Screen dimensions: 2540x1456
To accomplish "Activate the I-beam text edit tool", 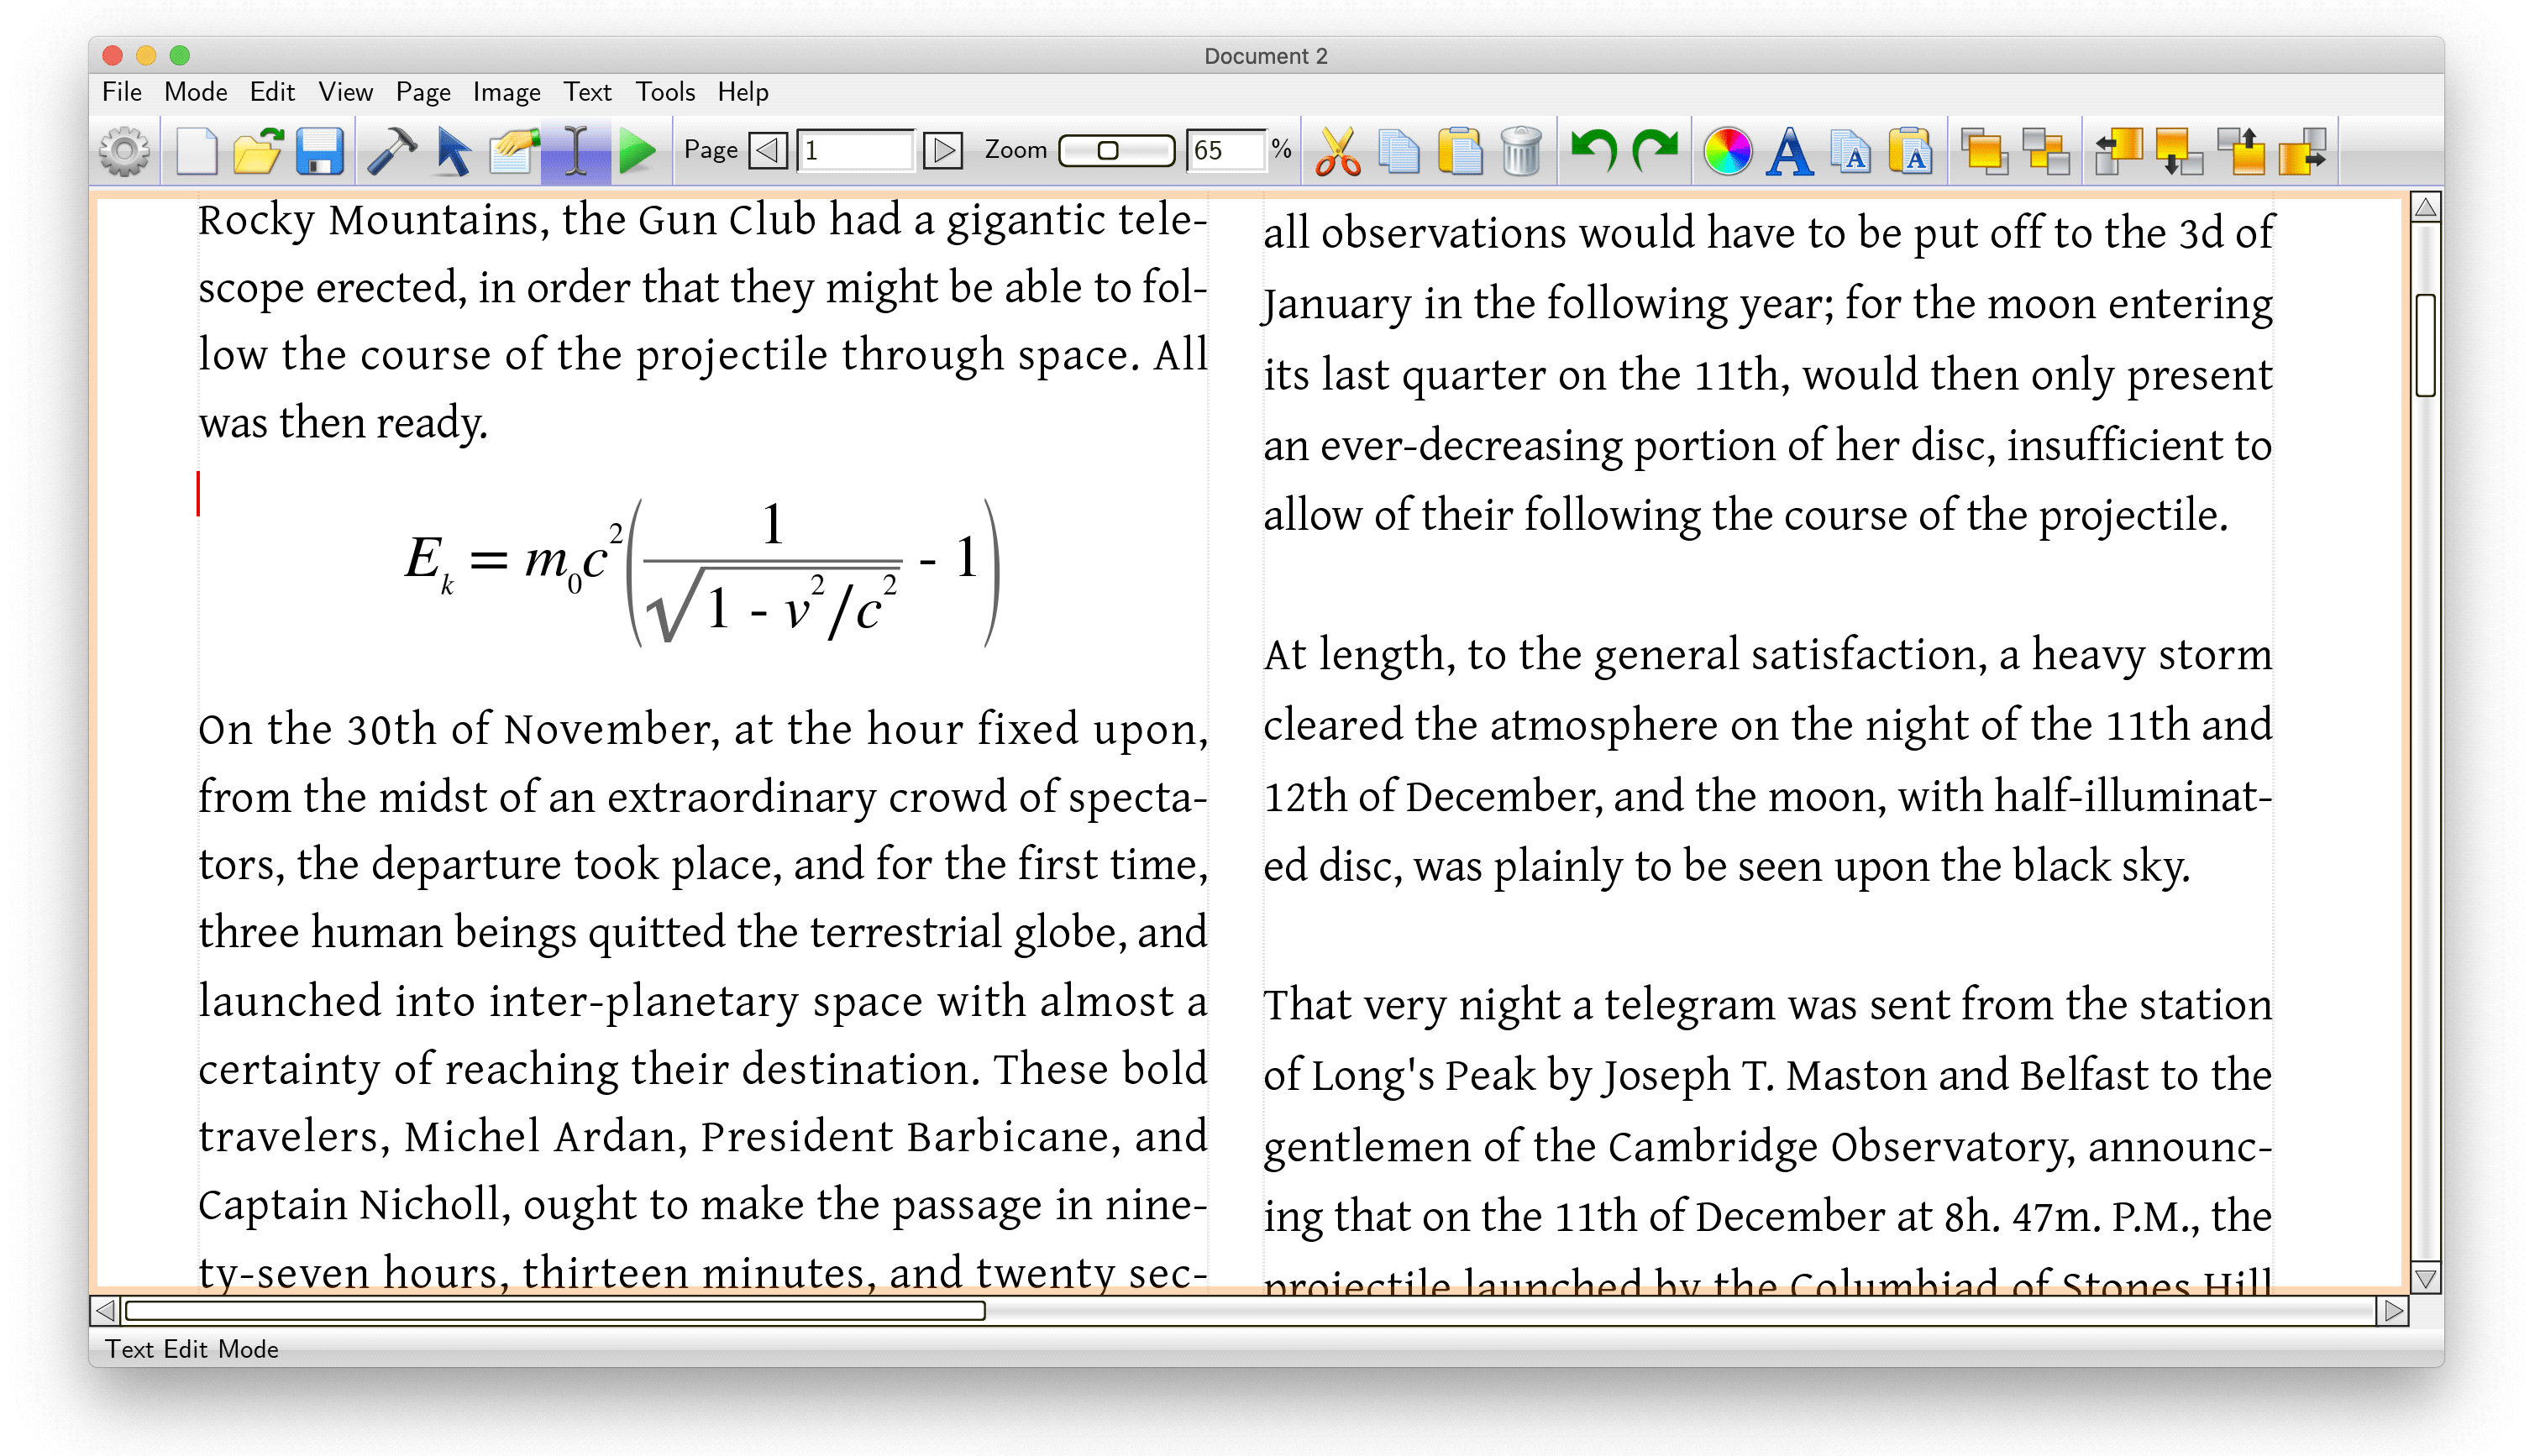I will (576, 151).
